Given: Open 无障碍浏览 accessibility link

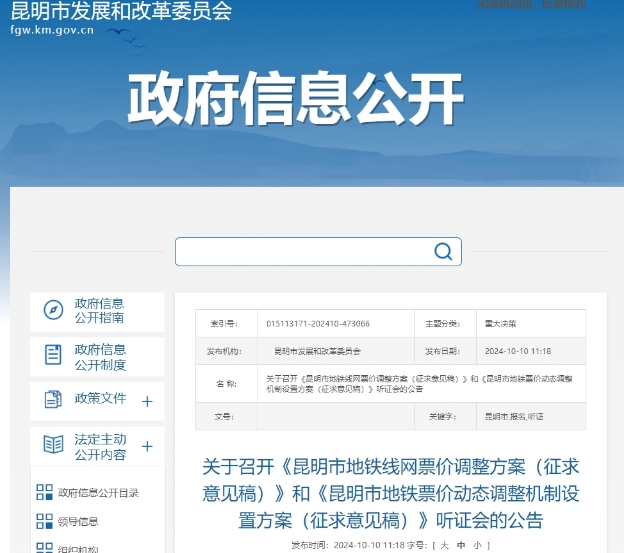Looking at the screenshot, I should pos(505,4).
